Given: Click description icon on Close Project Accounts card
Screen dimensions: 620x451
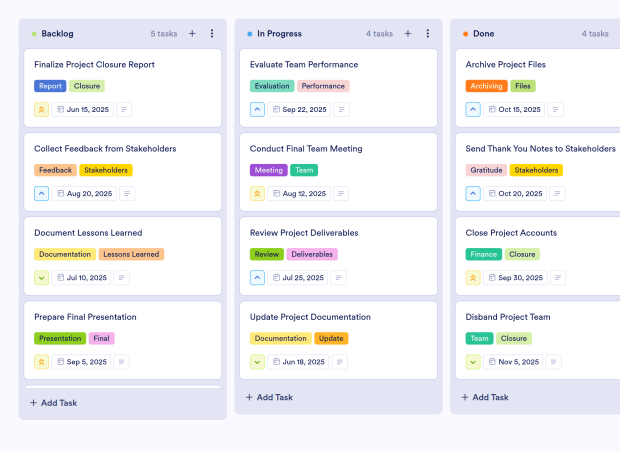Looking at the screenshot, I should (555, 278).
